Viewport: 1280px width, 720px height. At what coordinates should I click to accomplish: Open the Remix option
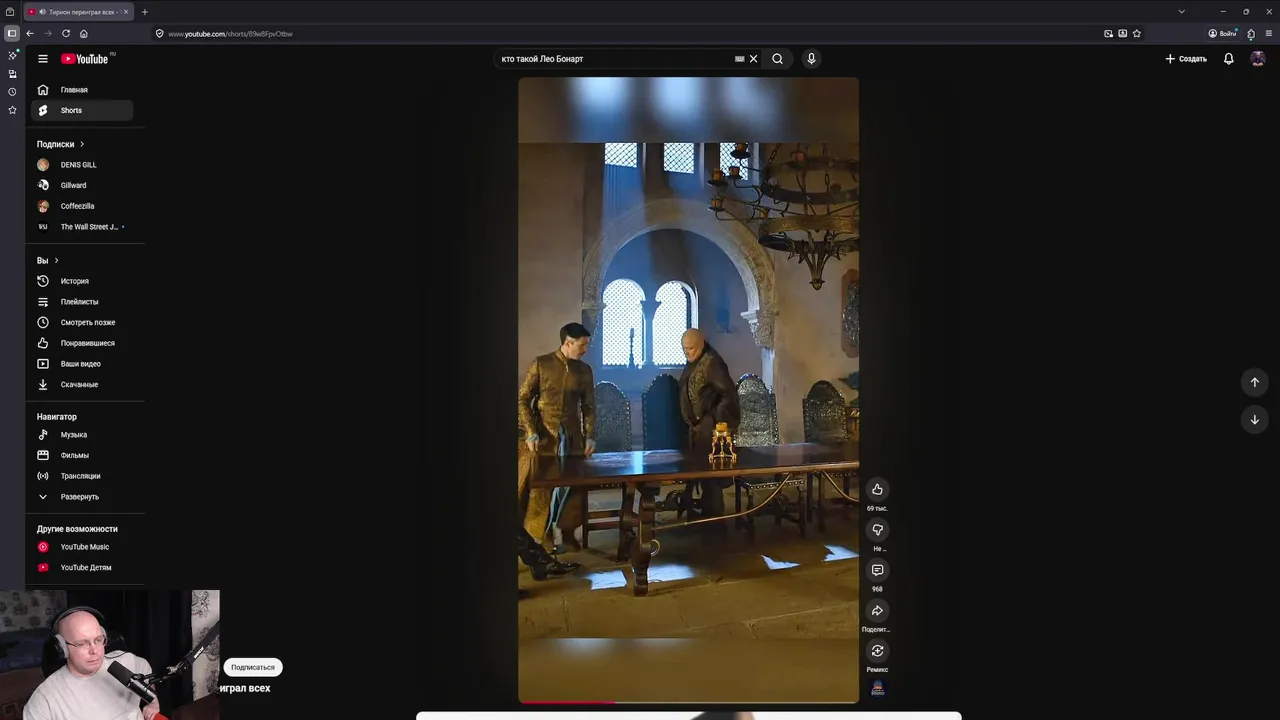coord(877,651)
